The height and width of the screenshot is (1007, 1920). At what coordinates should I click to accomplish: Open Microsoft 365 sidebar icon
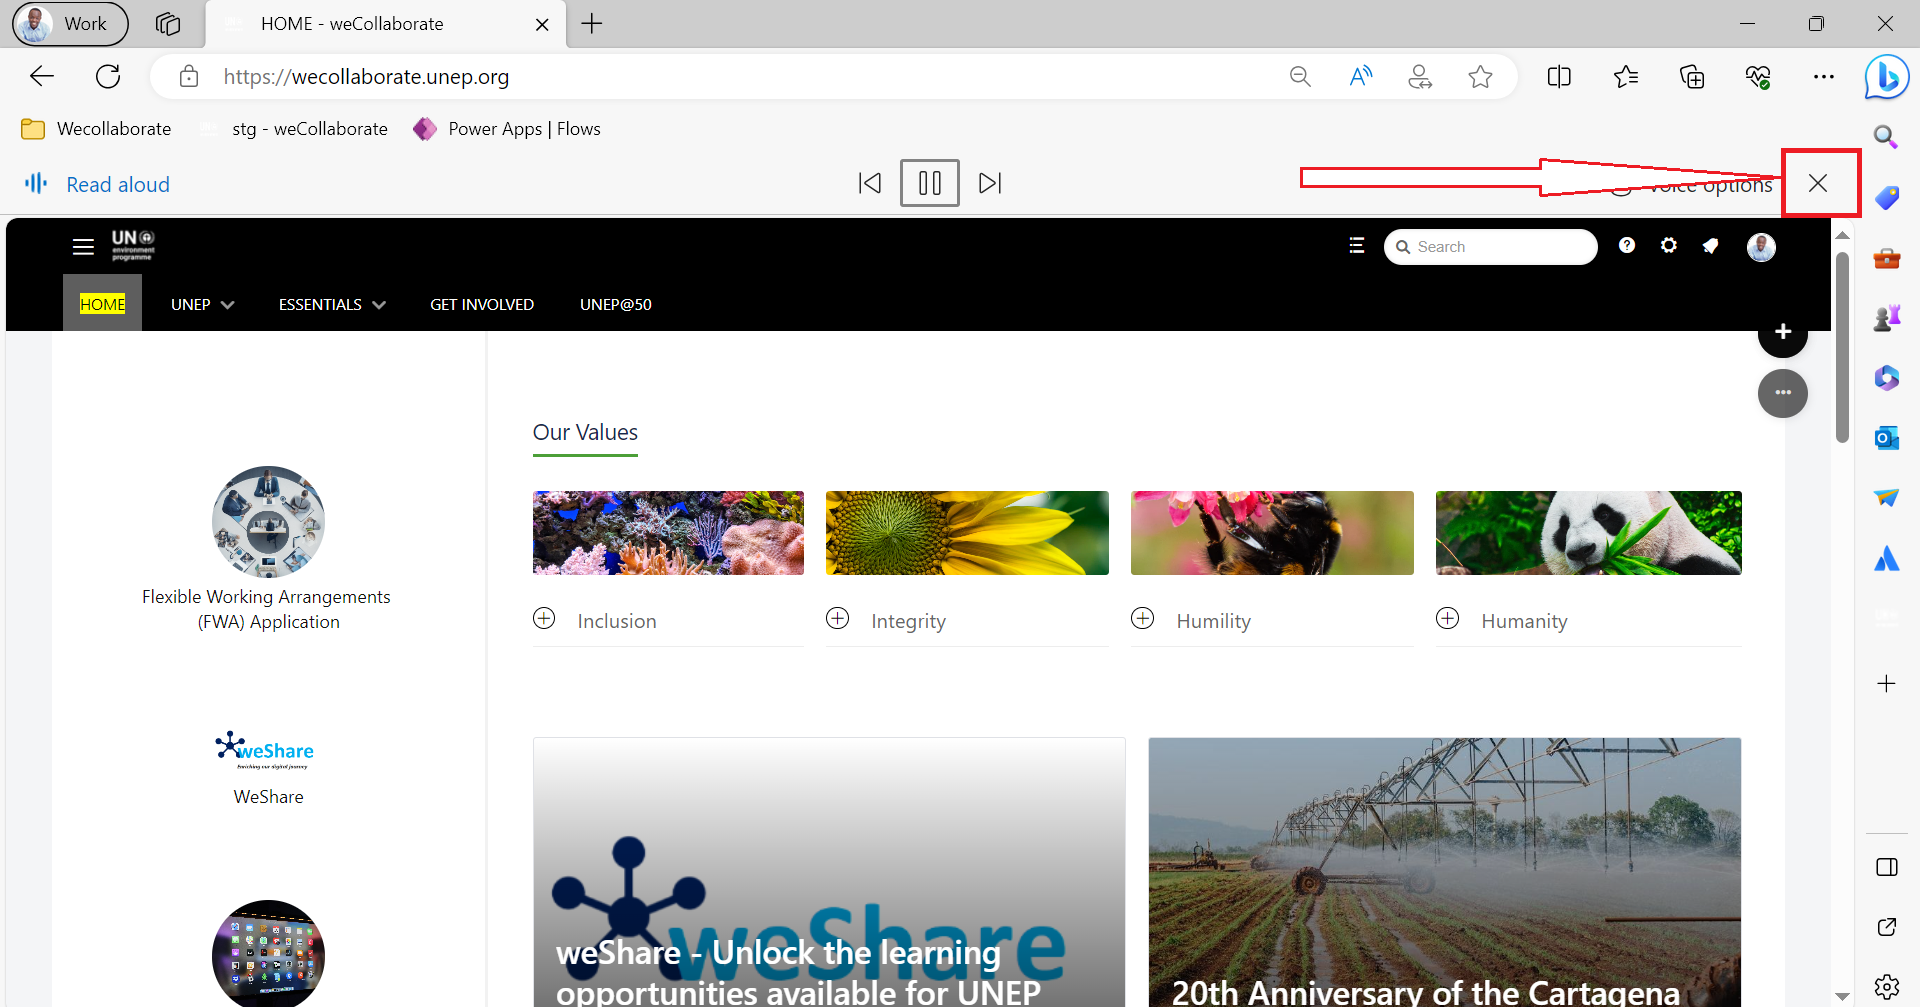coord(1887,378)
